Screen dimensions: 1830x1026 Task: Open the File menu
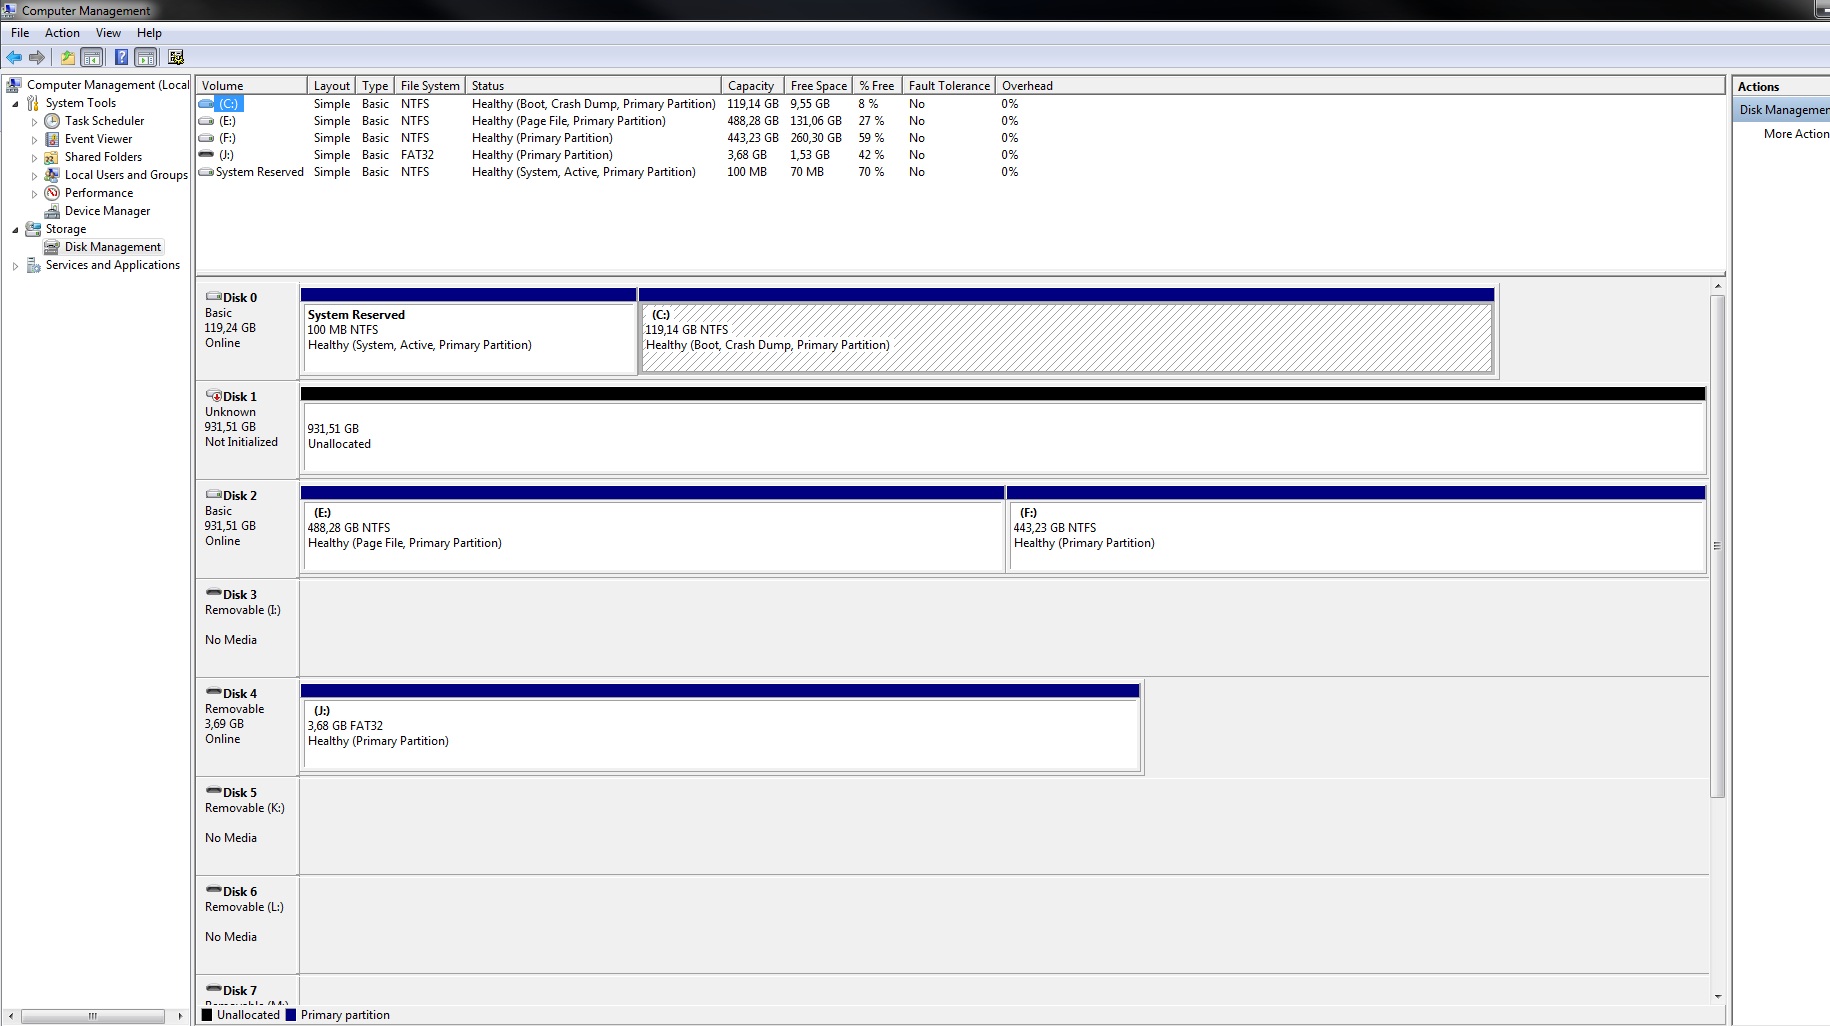[20, 33]
